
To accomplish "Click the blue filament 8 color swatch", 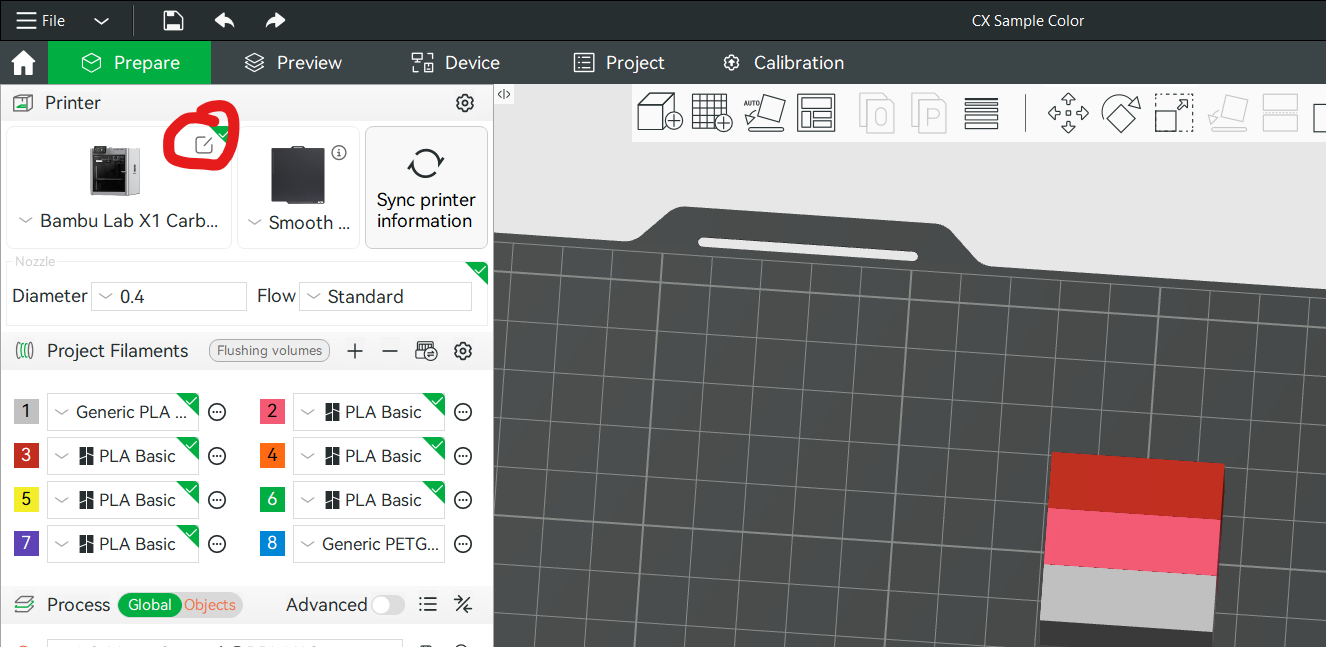I will point(272,543).
